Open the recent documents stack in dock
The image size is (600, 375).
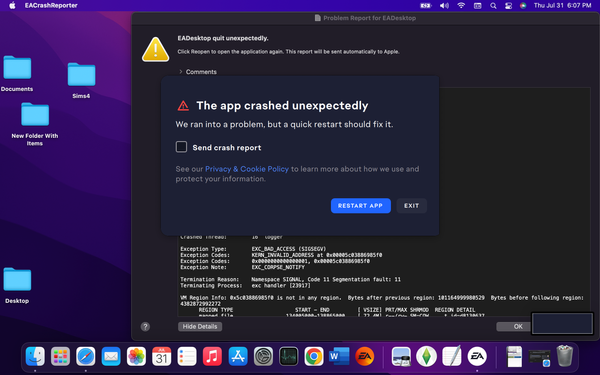click(514, 356)
